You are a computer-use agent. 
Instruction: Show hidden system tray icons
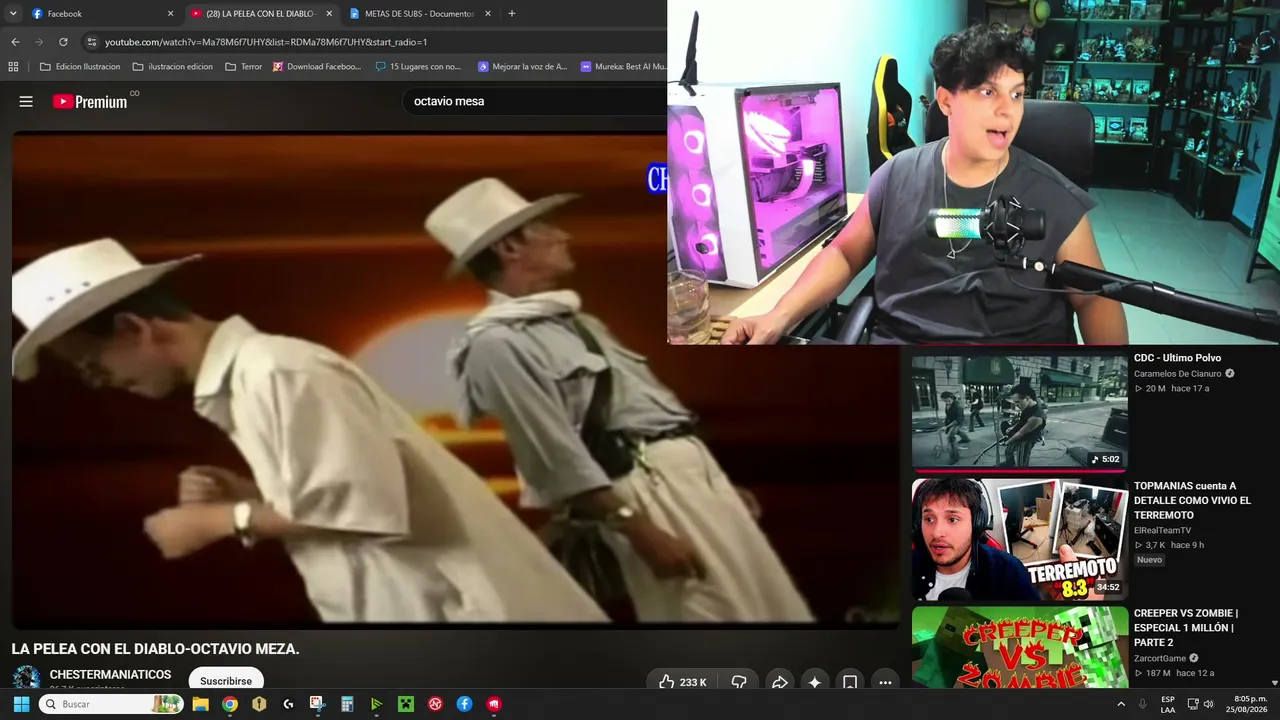1121,704
